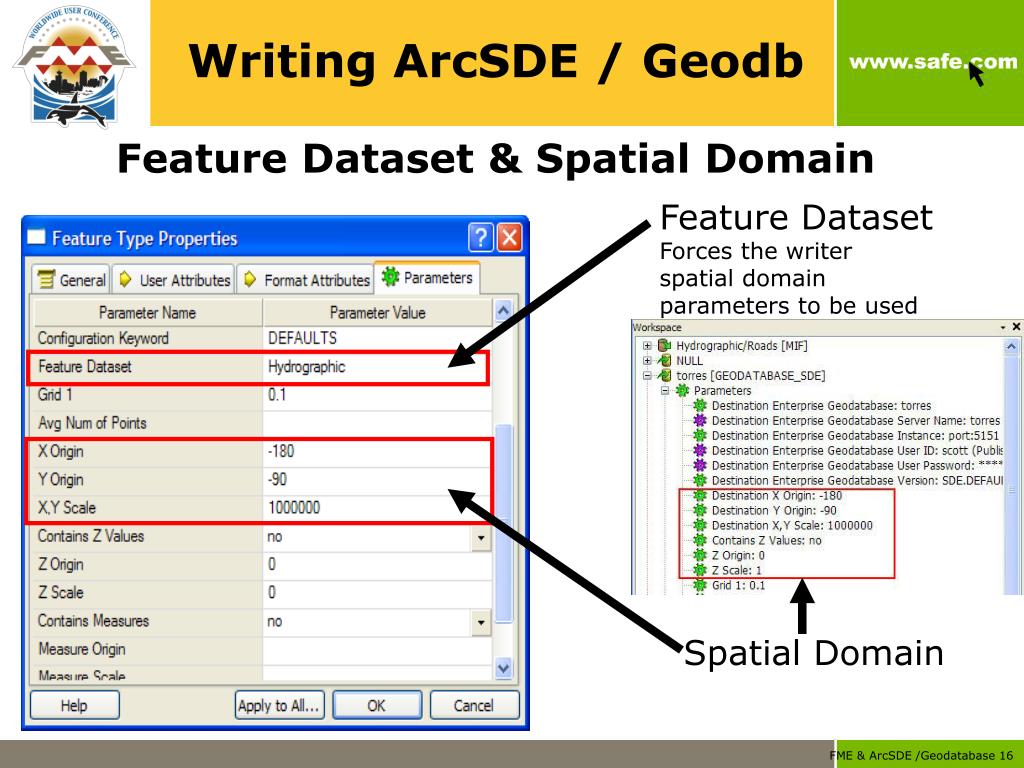
Task: Open the www.safe.com link
Action: (933, 63)
